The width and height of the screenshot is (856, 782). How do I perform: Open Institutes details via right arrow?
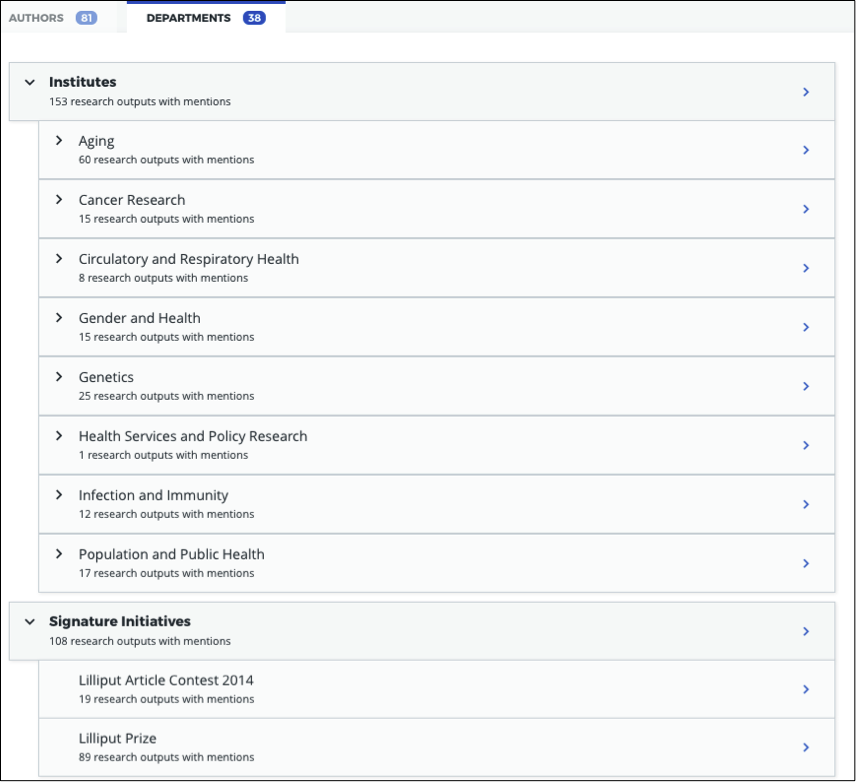point(806,92)
